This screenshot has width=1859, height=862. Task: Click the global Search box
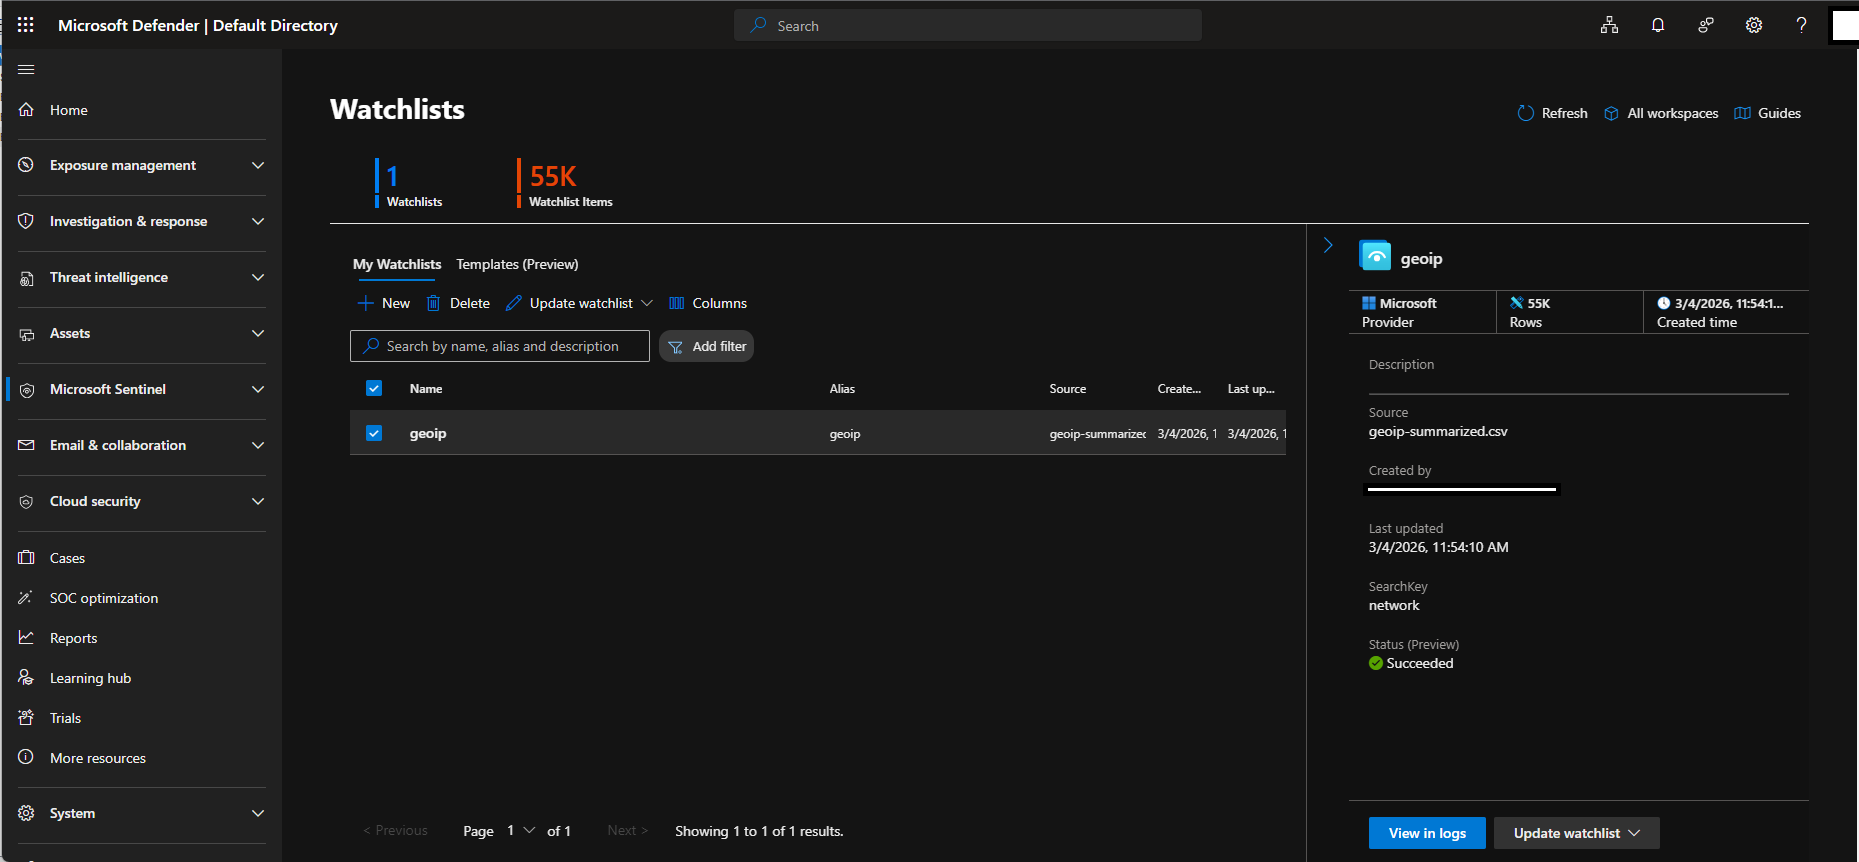(x=968, y=25)
